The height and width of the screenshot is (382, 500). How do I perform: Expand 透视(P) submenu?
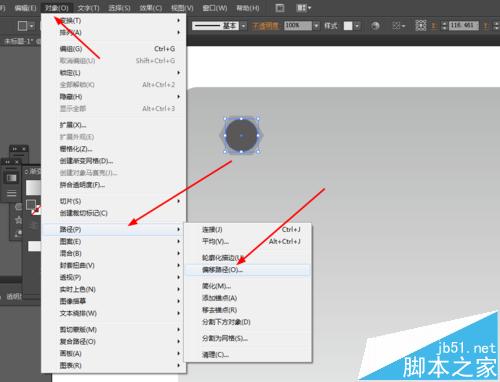113,277
